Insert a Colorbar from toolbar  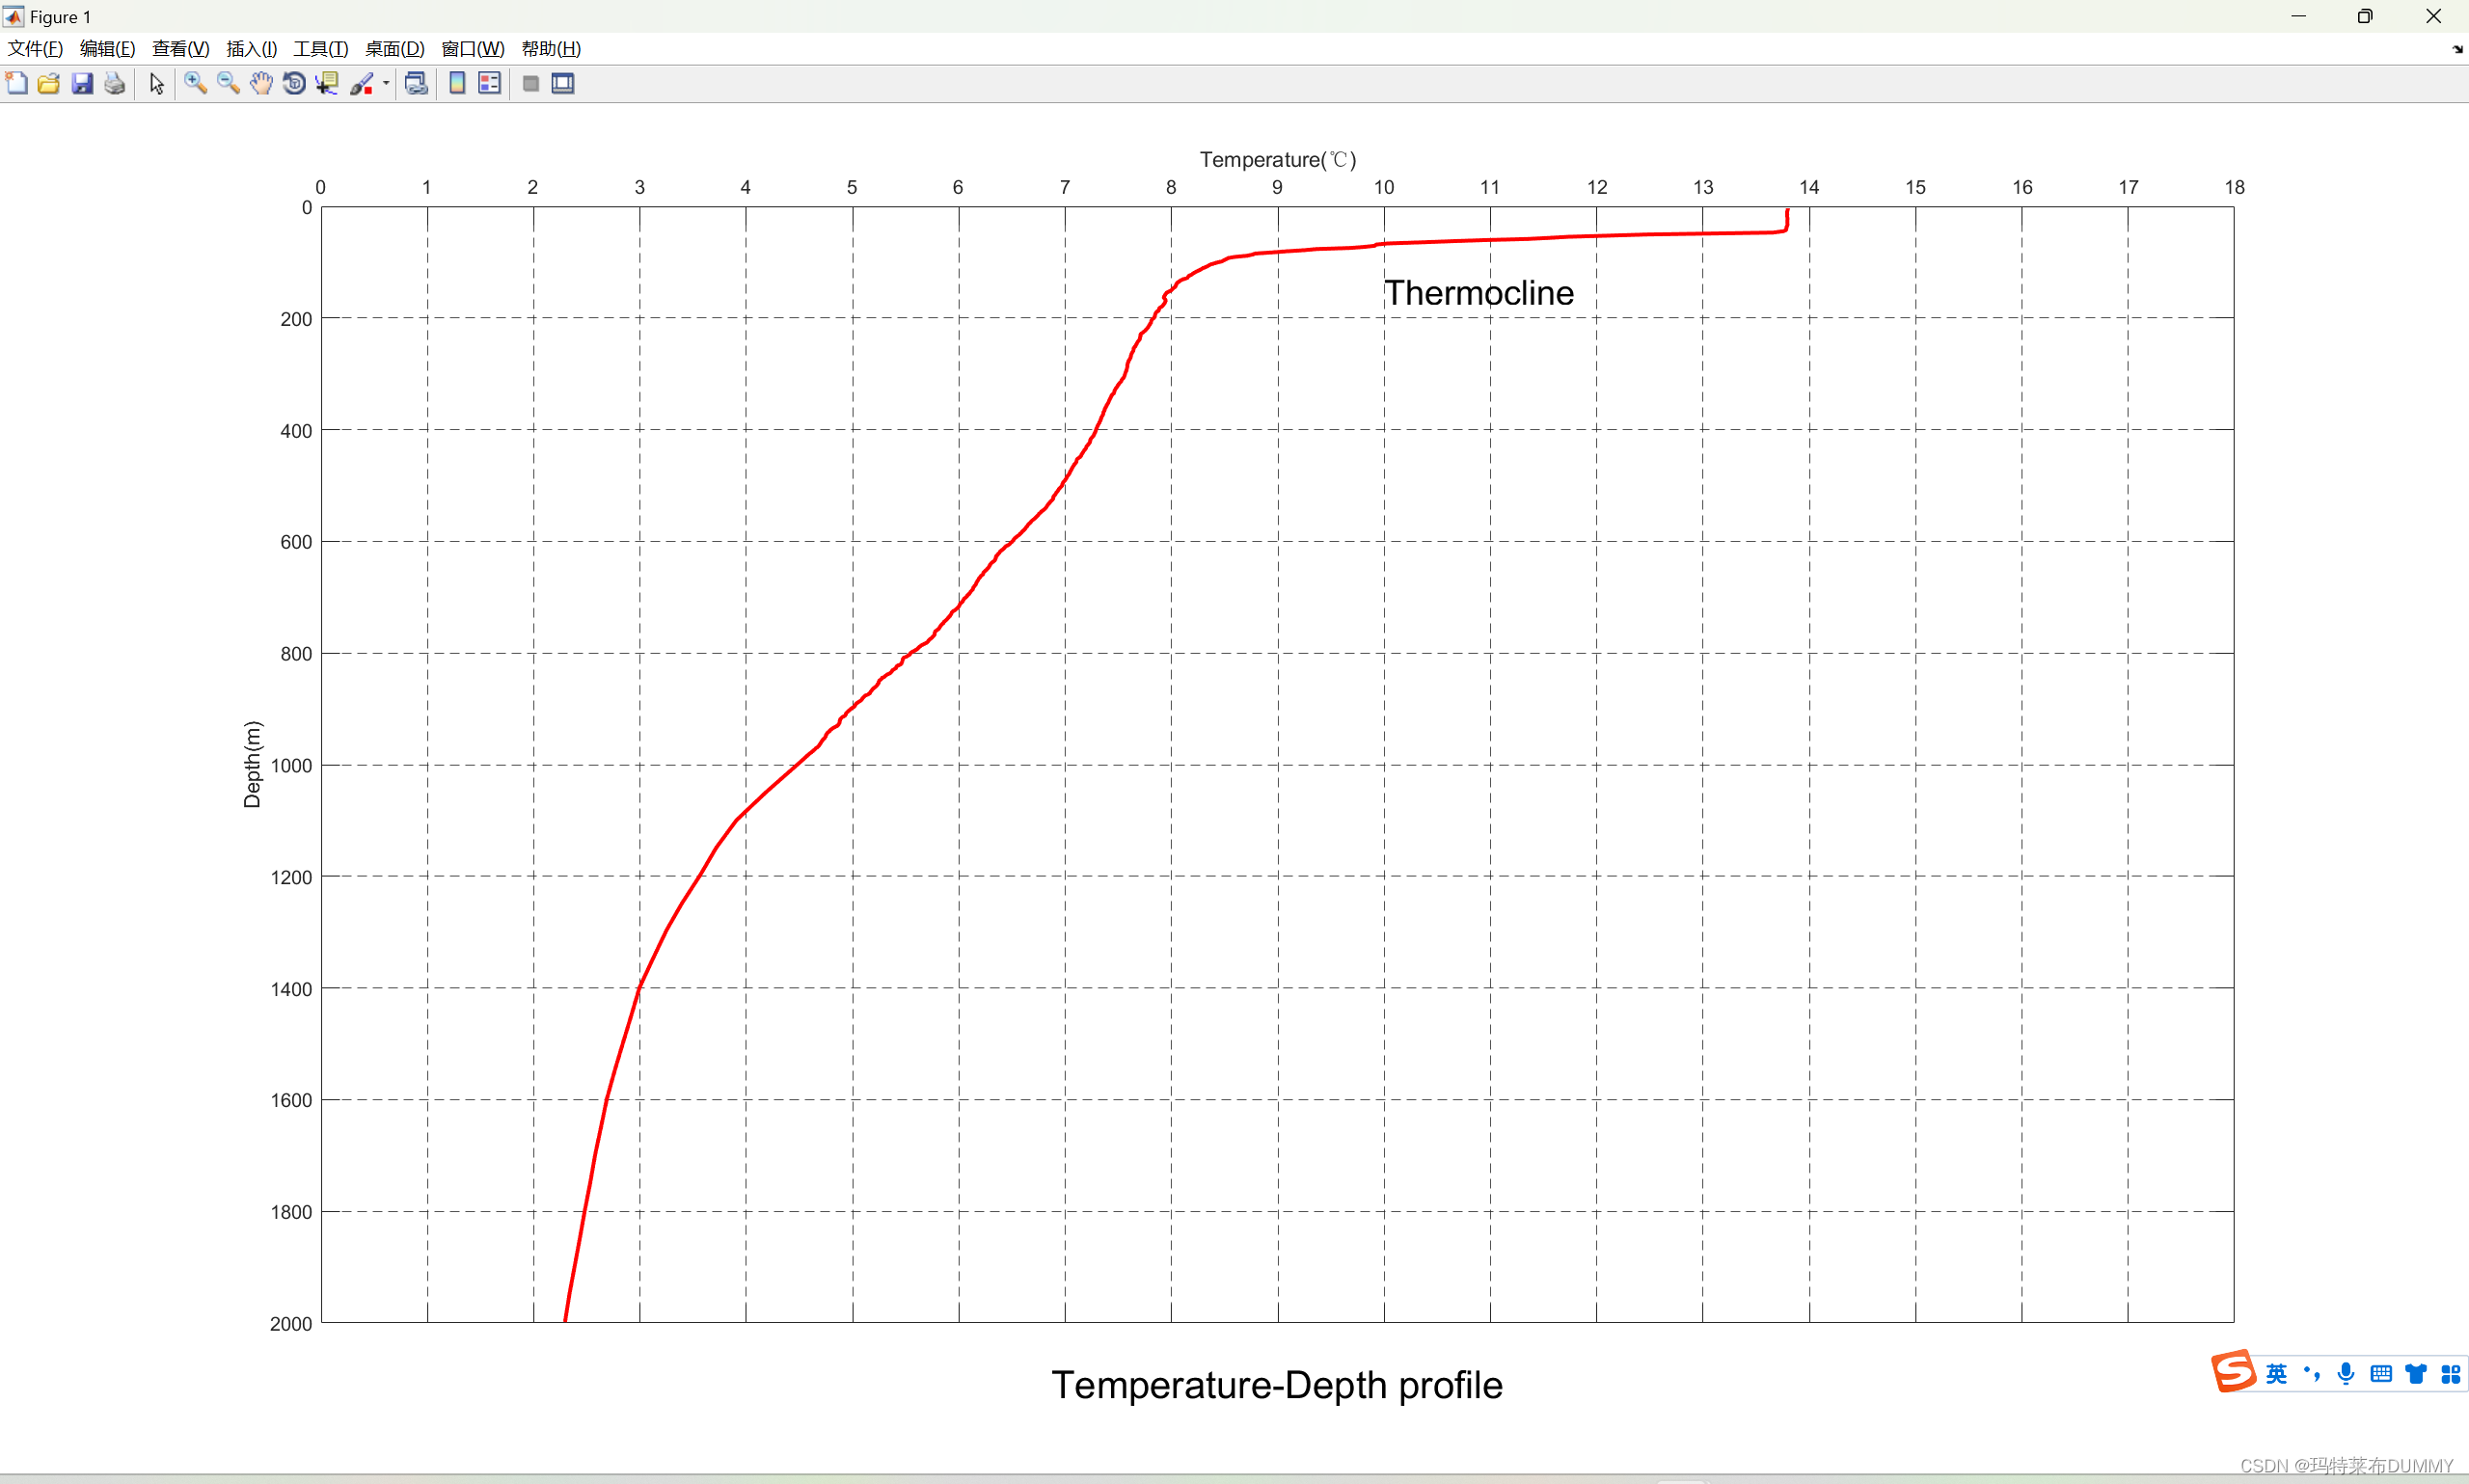(x=457, y=84)
